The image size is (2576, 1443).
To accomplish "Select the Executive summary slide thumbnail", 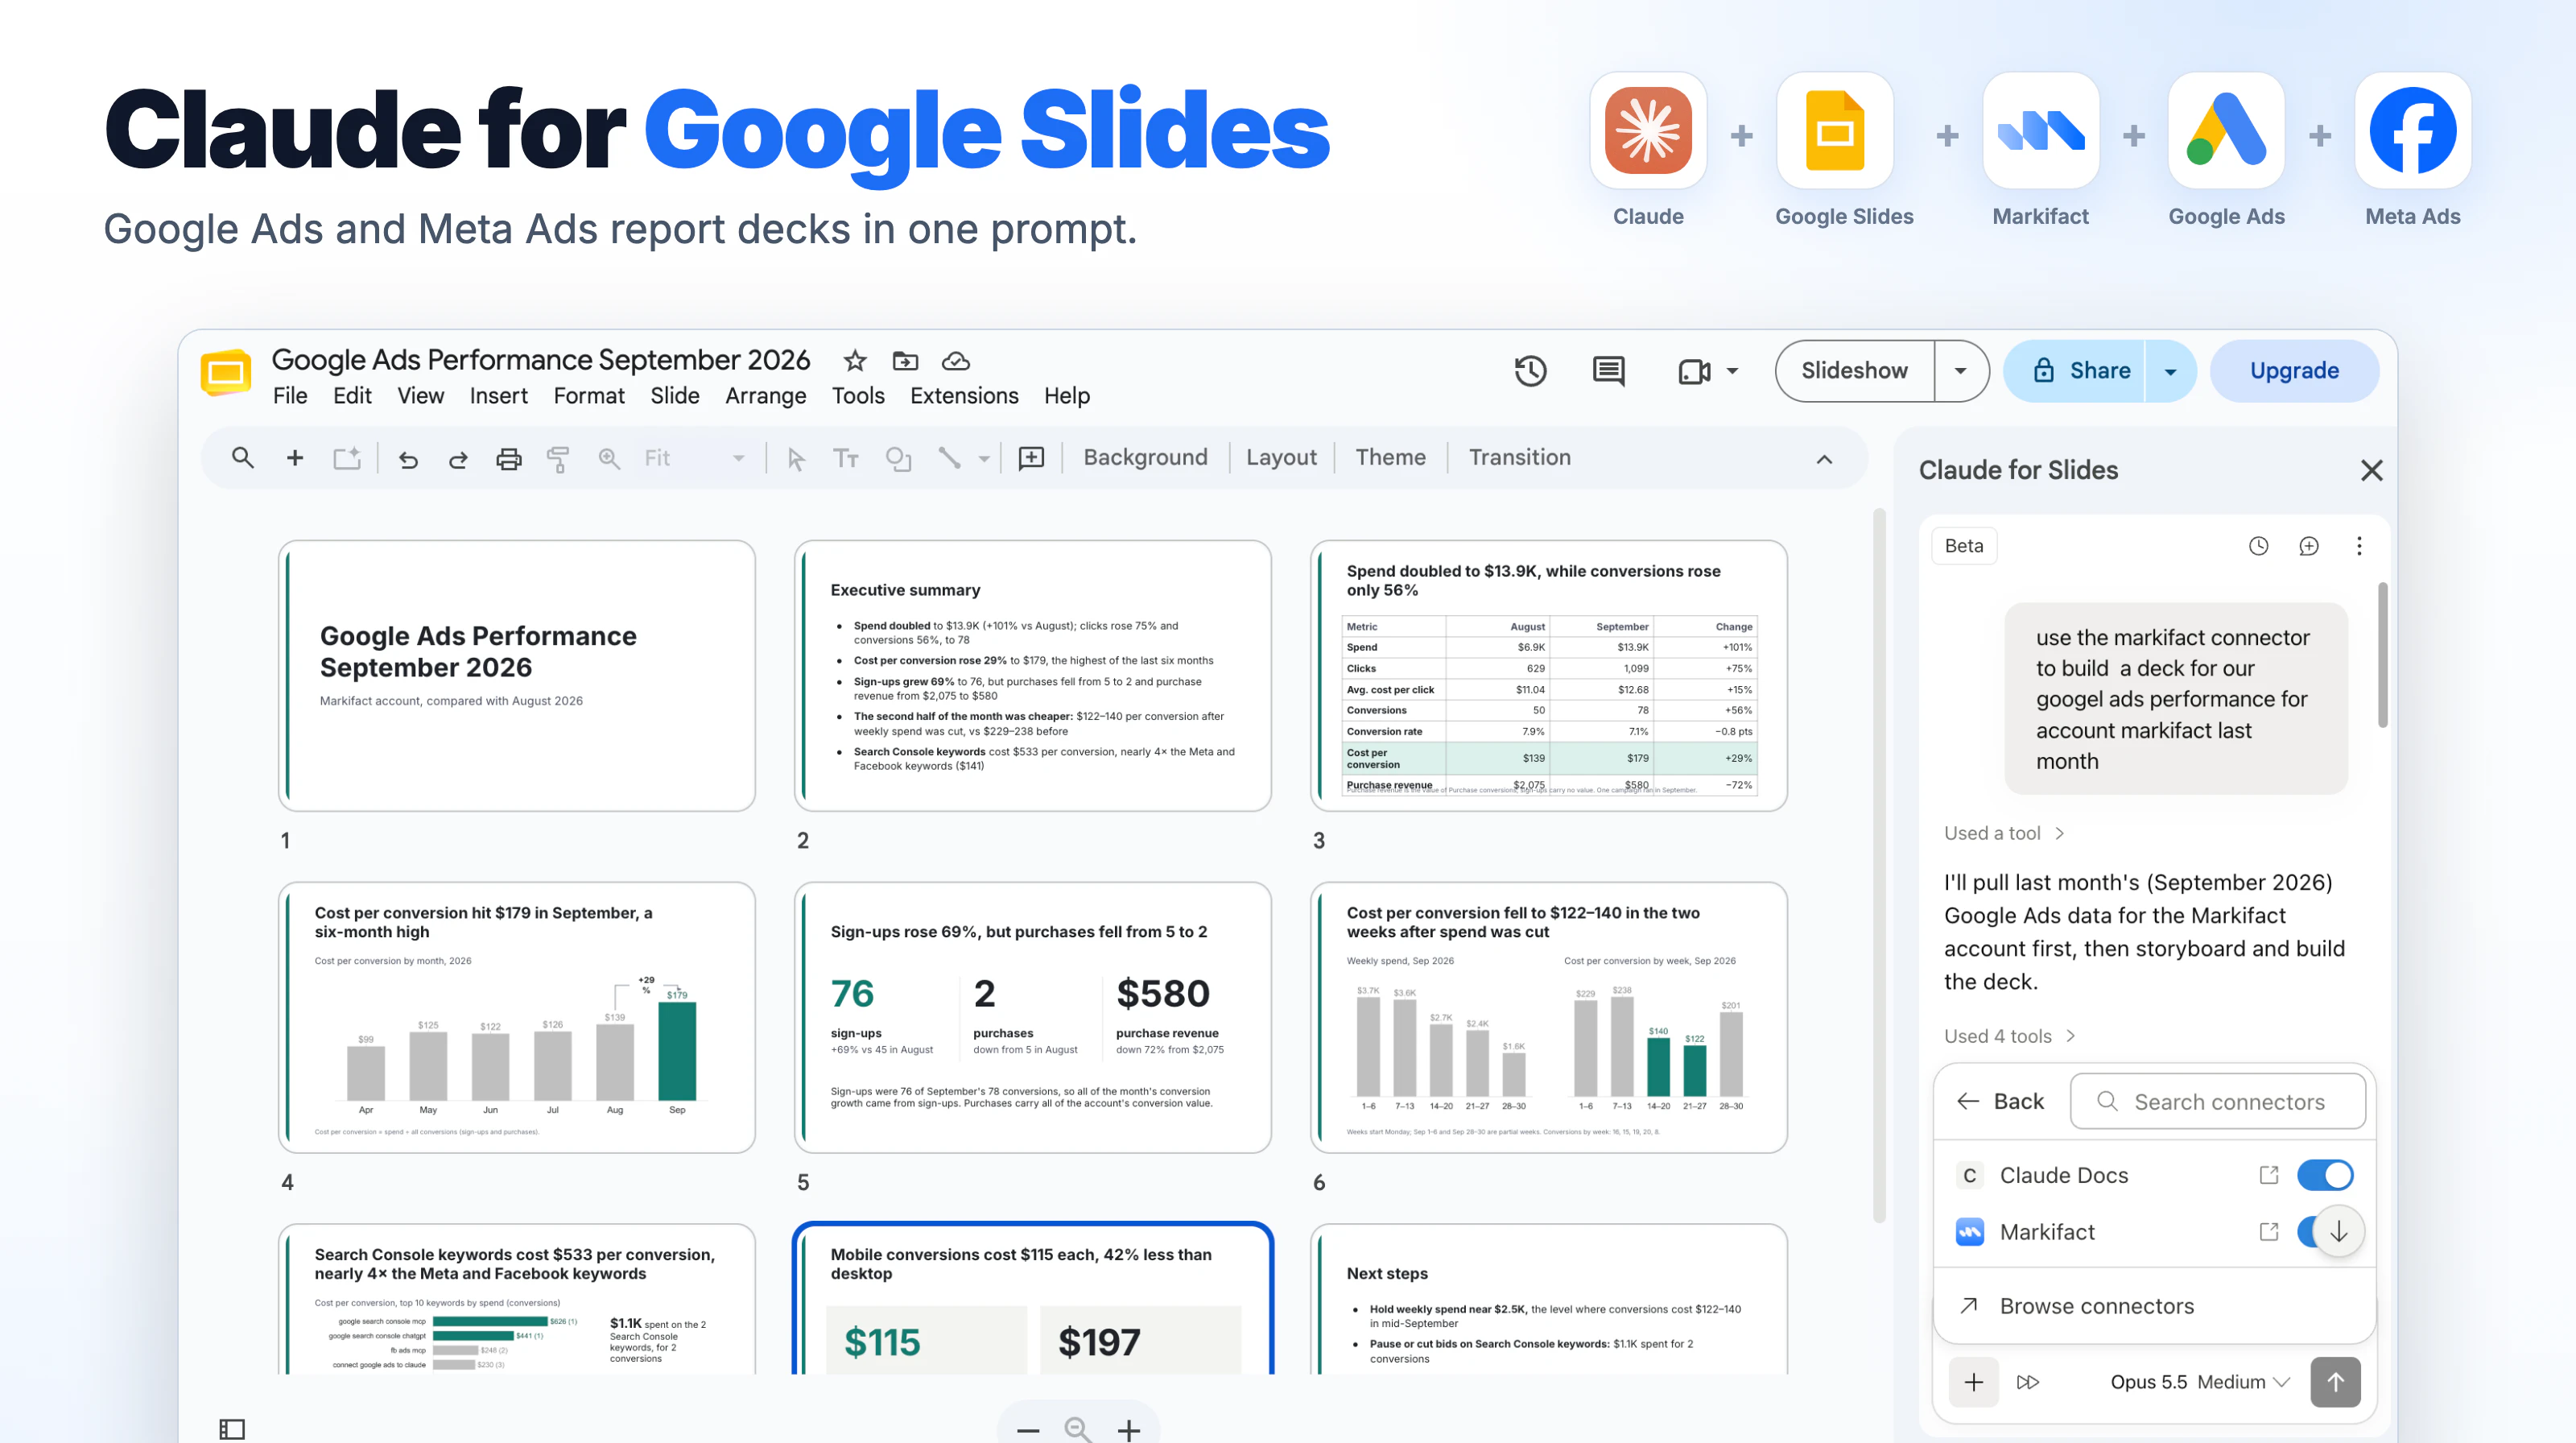I will click(x=1032, y=676).
